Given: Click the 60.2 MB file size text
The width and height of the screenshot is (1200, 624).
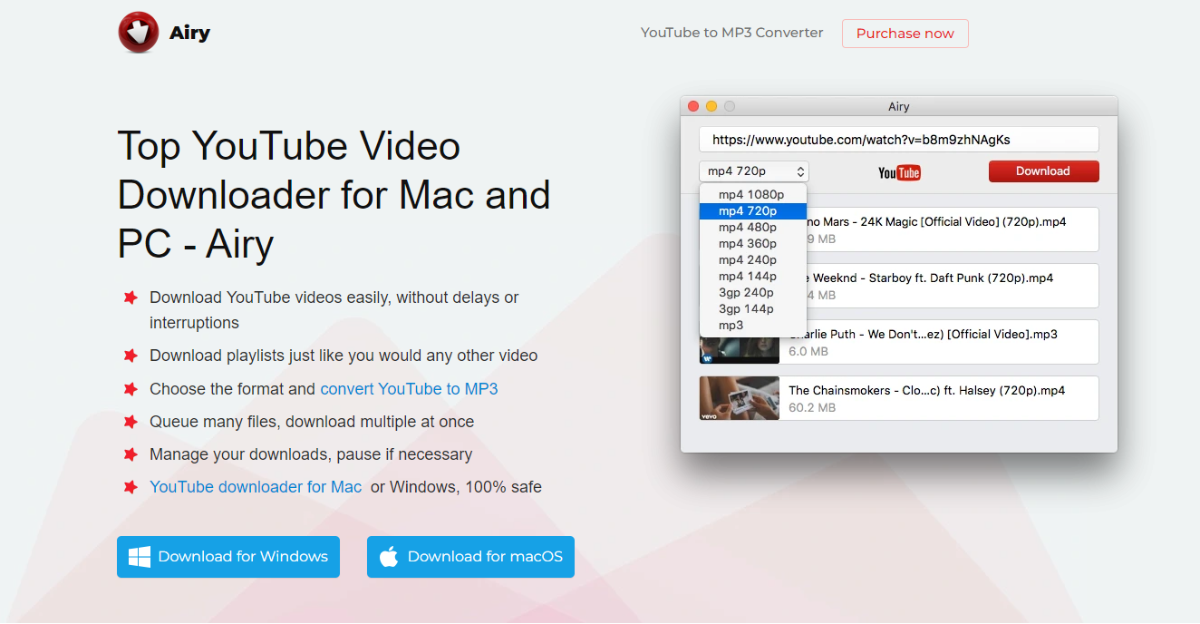Looking at the screenshot, I should pyautogui.click(x=812, y=408).
